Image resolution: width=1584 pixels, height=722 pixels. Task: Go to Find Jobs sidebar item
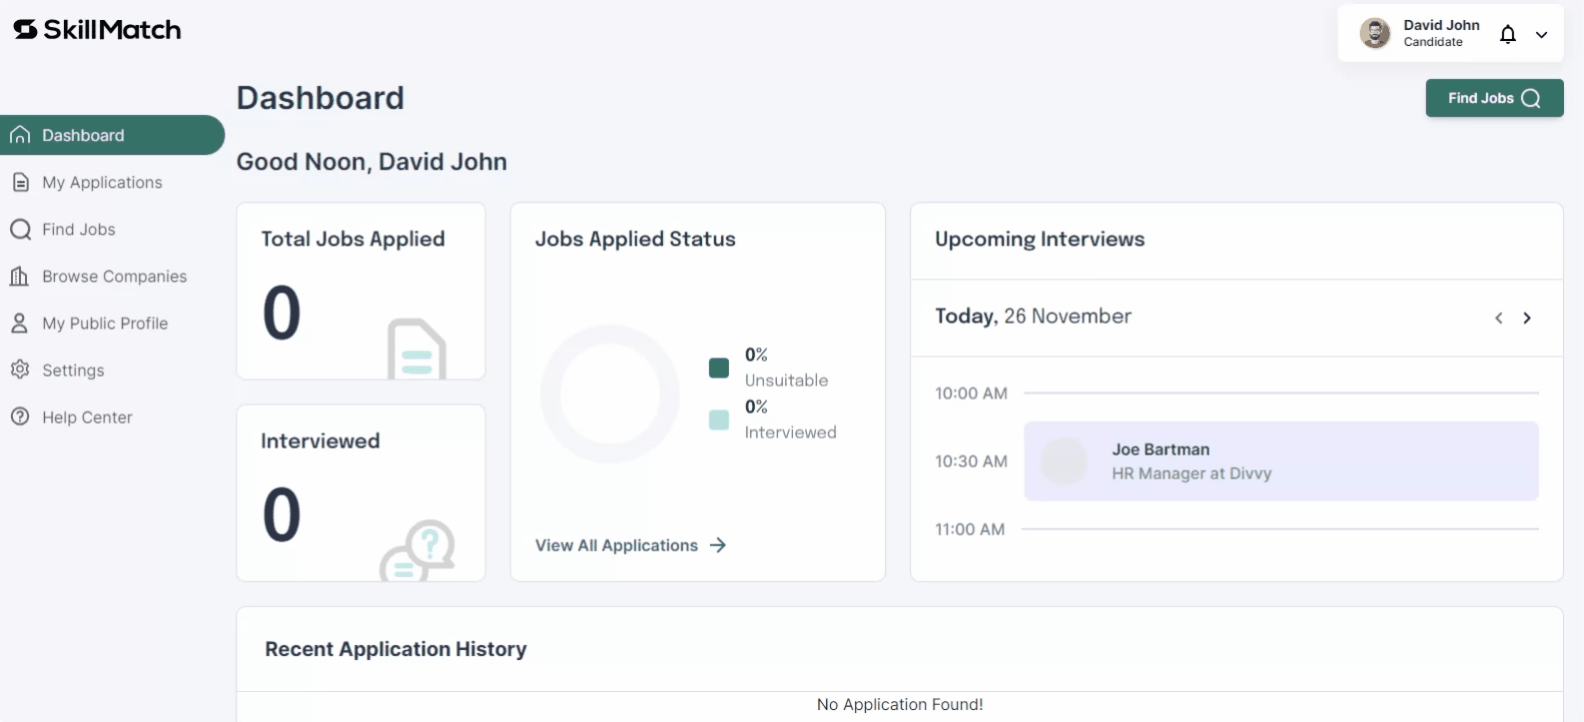[79, 229]
